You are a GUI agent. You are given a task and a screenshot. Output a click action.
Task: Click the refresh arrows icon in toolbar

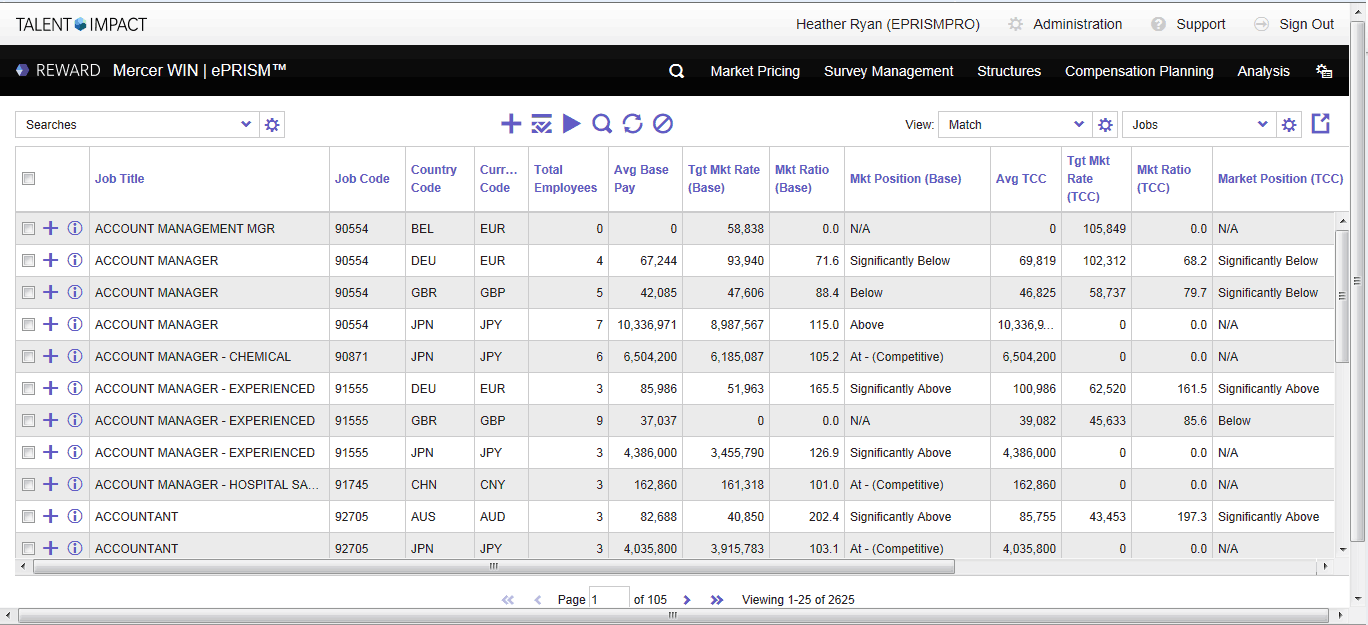click(x=632, y=124)
